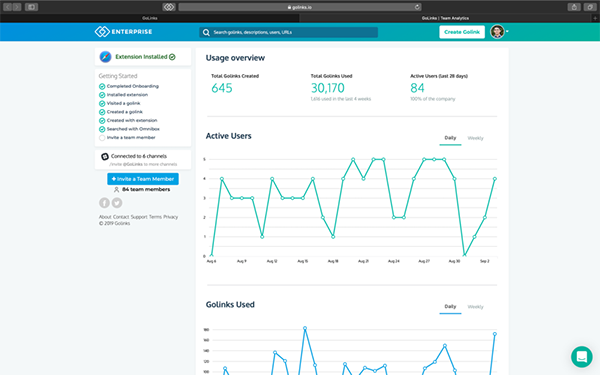The width and height of the screenshot is (600, 375).
Task: Open the Facebook social icon
Action: click(104, 203)
